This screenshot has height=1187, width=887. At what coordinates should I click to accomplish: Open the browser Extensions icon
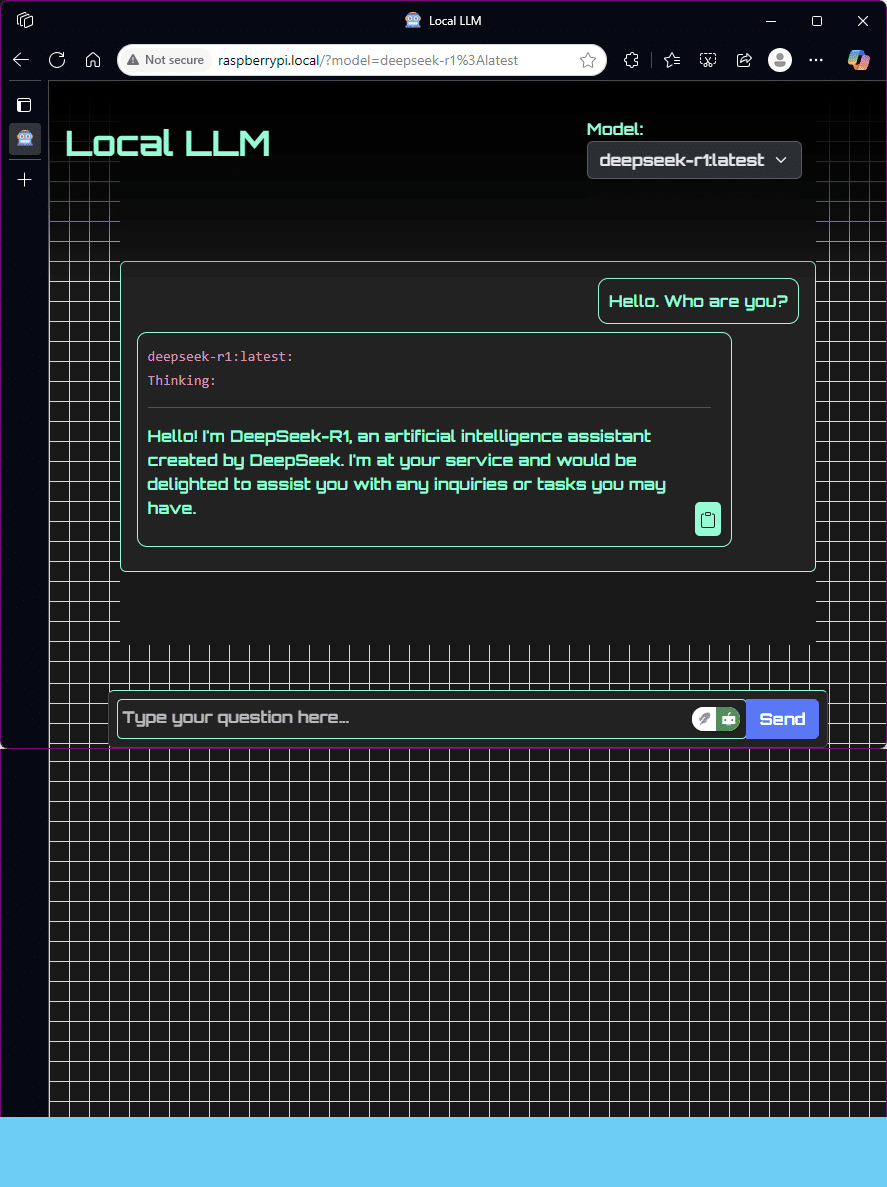[x=631, y=60]
